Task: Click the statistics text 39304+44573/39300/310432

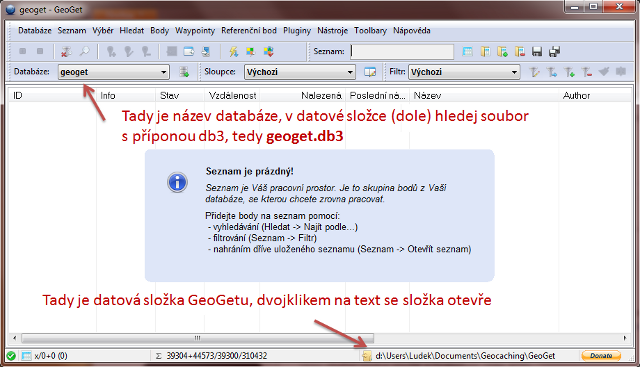Action: click(217, 356)
